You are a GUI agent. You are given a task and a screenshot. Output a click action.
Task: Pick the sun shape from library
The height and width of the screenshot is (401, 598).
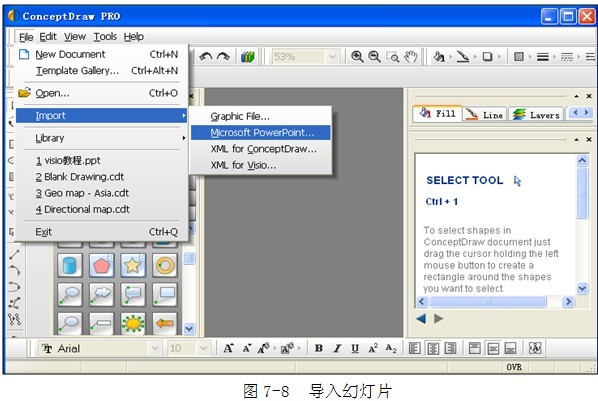pyautogui.click(x=133, y=323)
